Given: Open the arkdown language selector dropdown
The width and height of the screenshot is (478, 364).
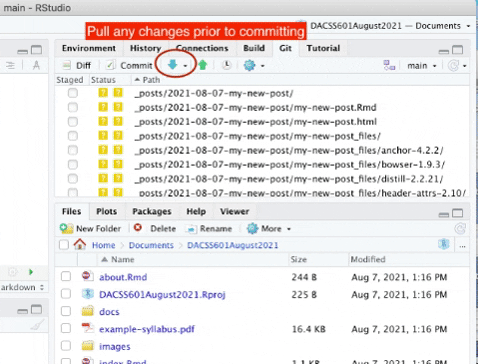Looking at the screenshot, I should coord(22,287).
